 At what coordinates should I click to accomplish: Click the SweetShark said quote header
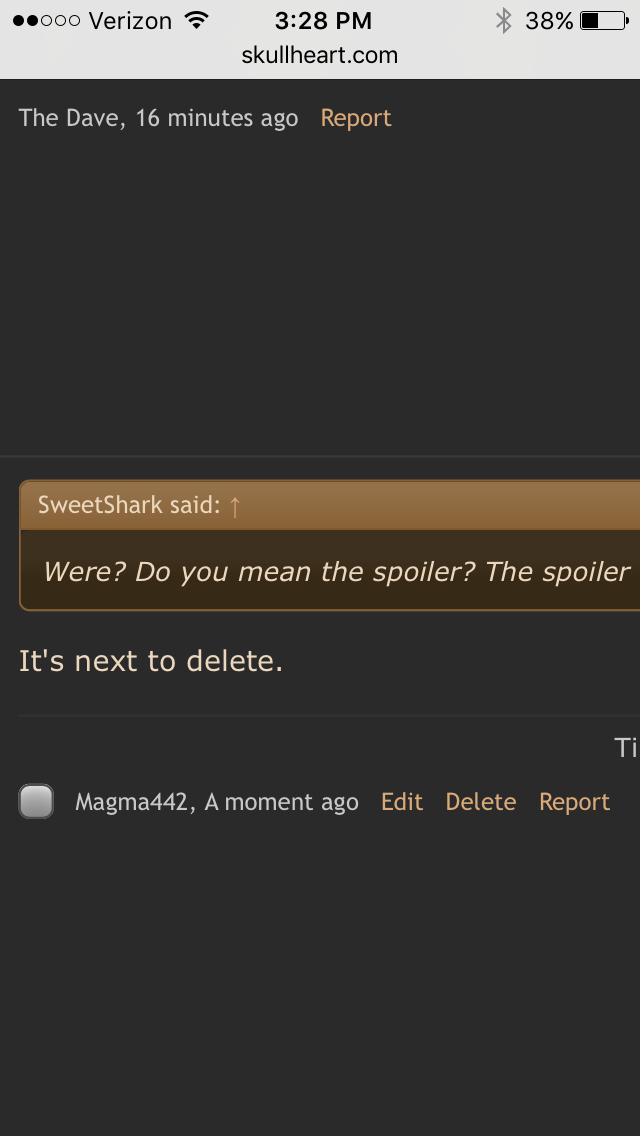[x=128, y=505]
